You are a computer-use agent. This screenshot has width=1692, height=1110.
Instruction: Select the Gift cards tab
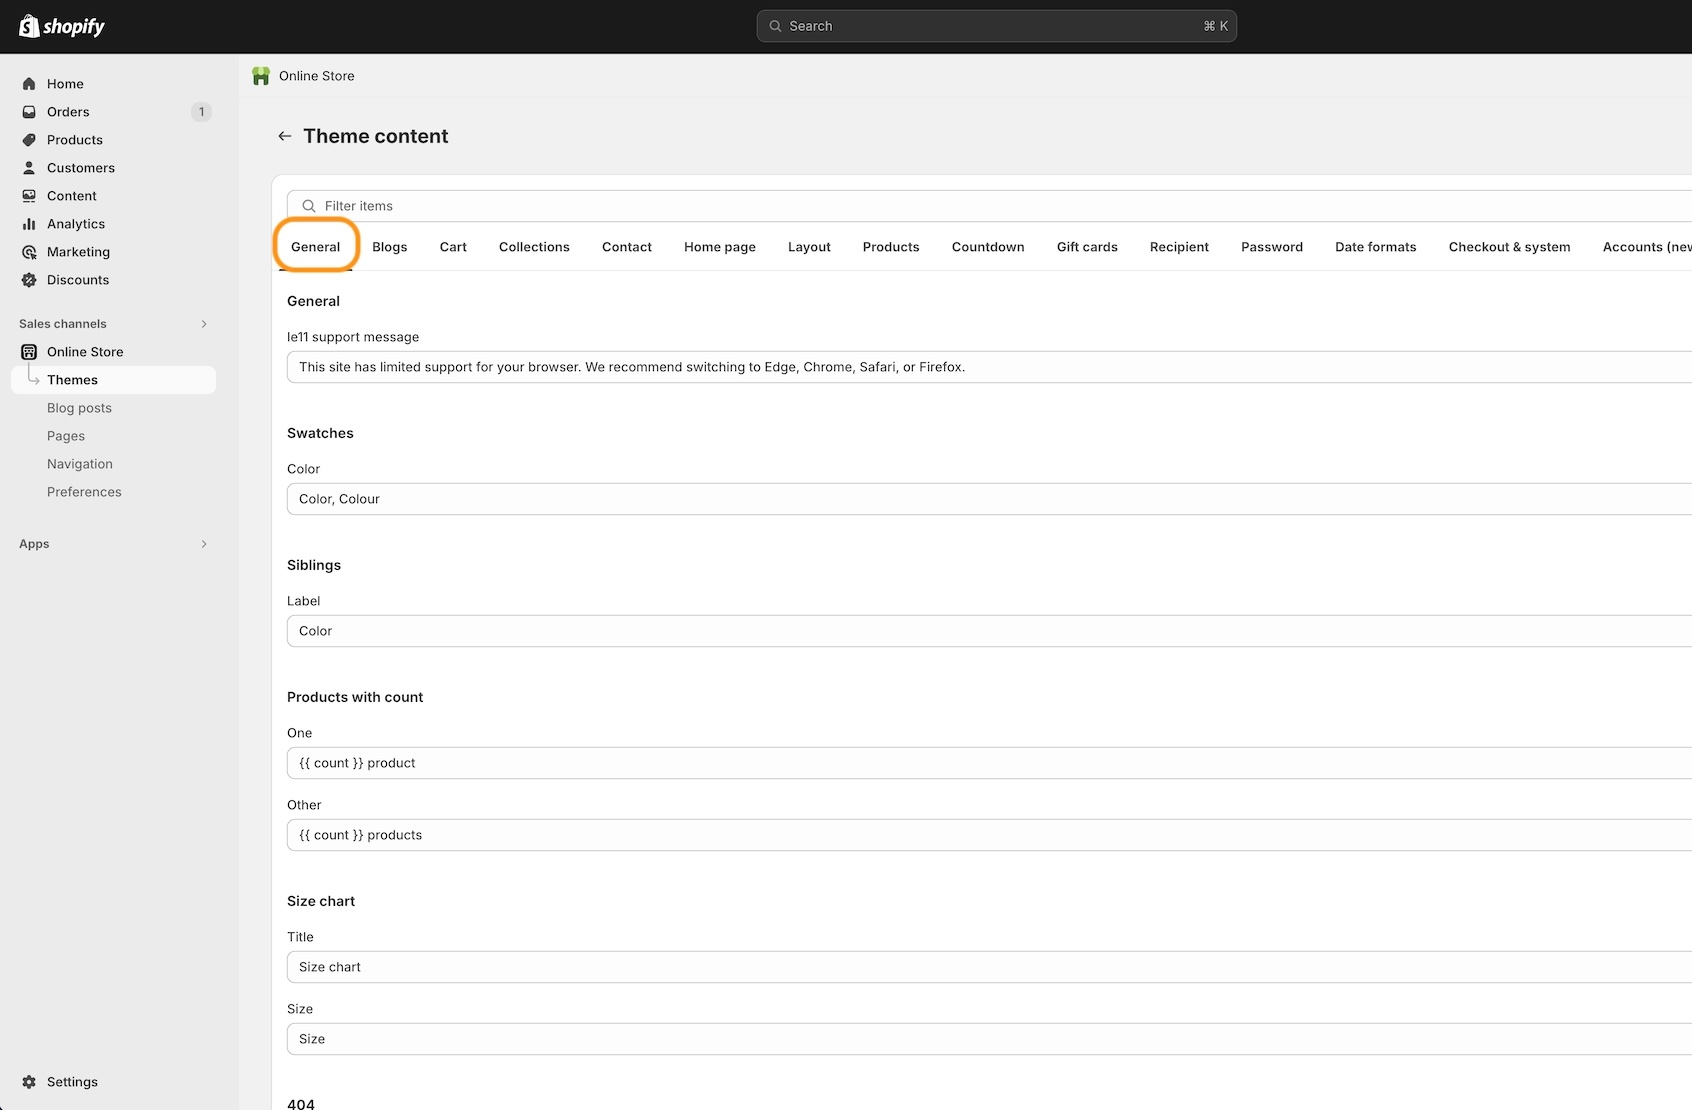1087,247
